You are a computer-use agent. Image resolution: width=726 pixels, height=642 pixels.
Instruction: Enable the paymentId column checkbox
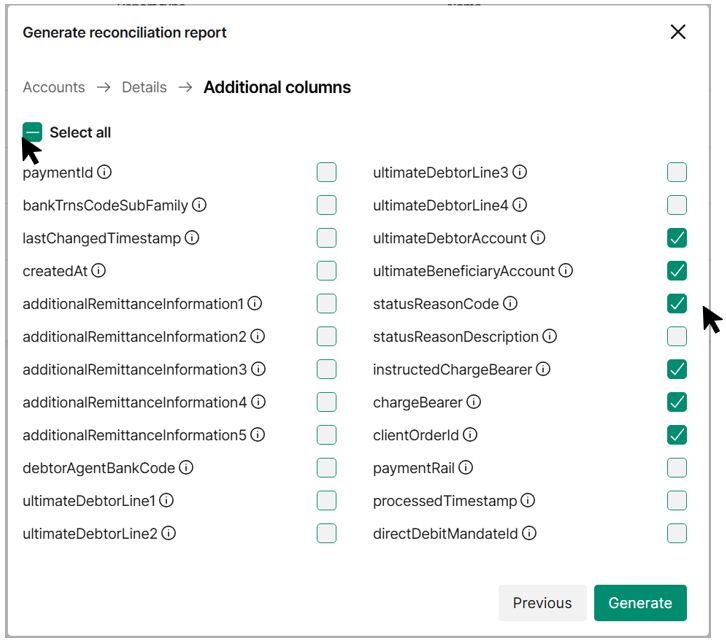pyautogui.click(x=326, y=172)
